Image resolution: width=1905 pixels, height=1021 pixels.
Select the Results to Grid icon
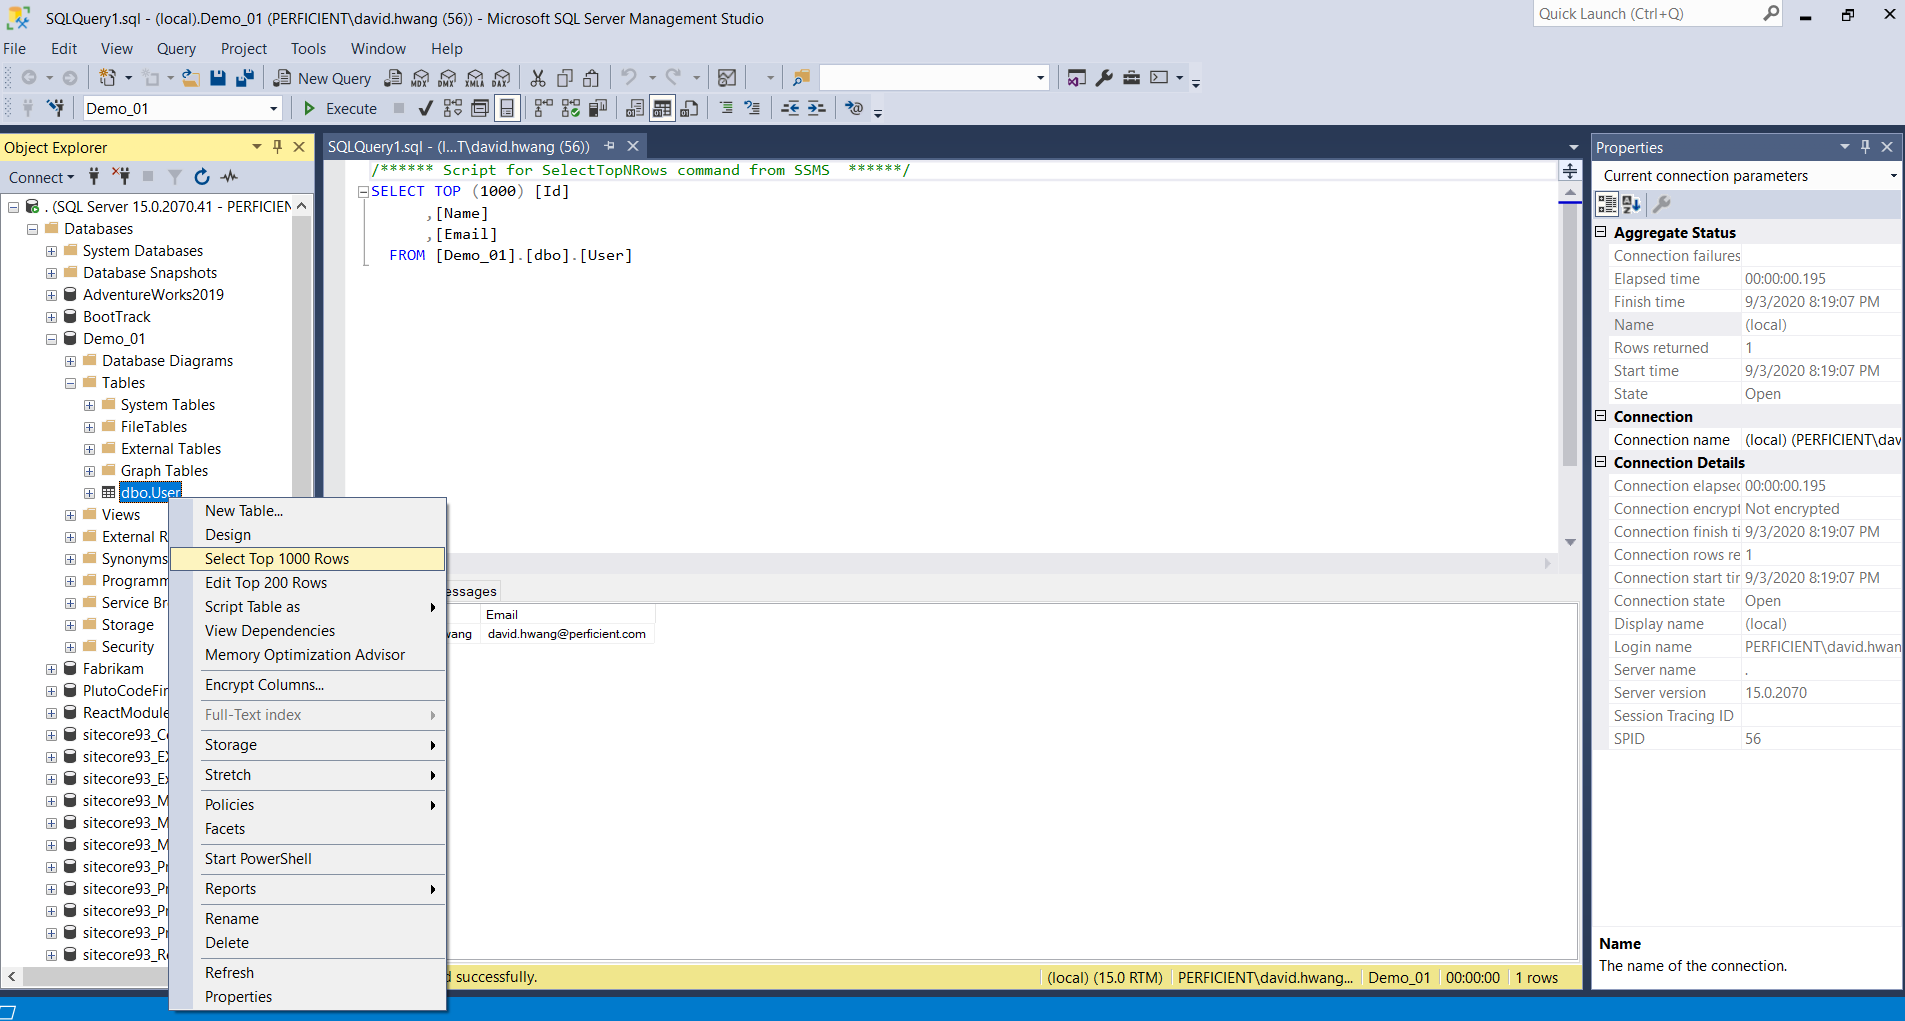[x=663, y=108]
